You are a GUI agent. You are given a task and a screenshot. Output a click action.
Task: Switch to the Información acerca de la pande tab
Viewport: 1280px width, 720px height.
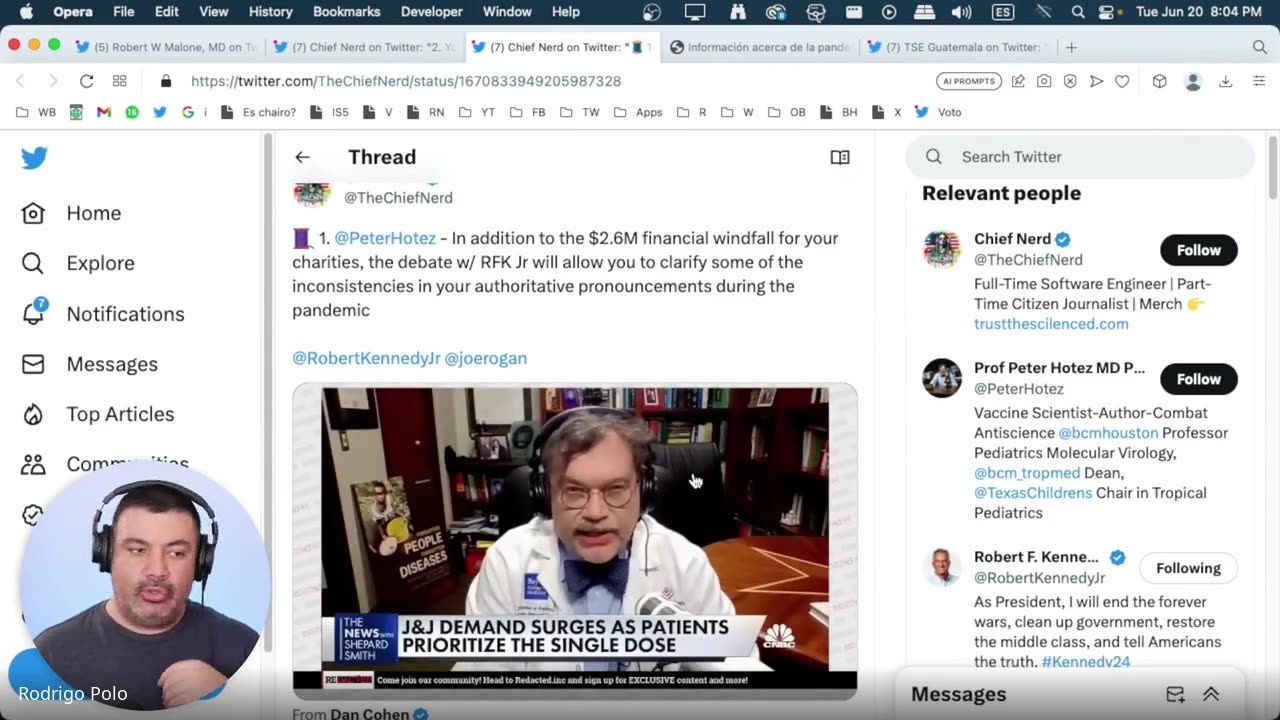pos(760,47)
